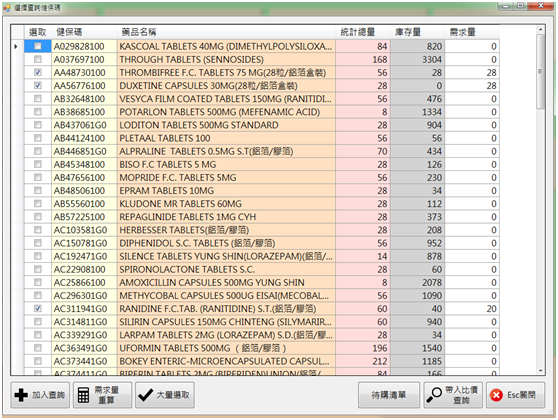
Task: Edit 需求量 cell of THROMBIFREE row
Action: [472, 73]
